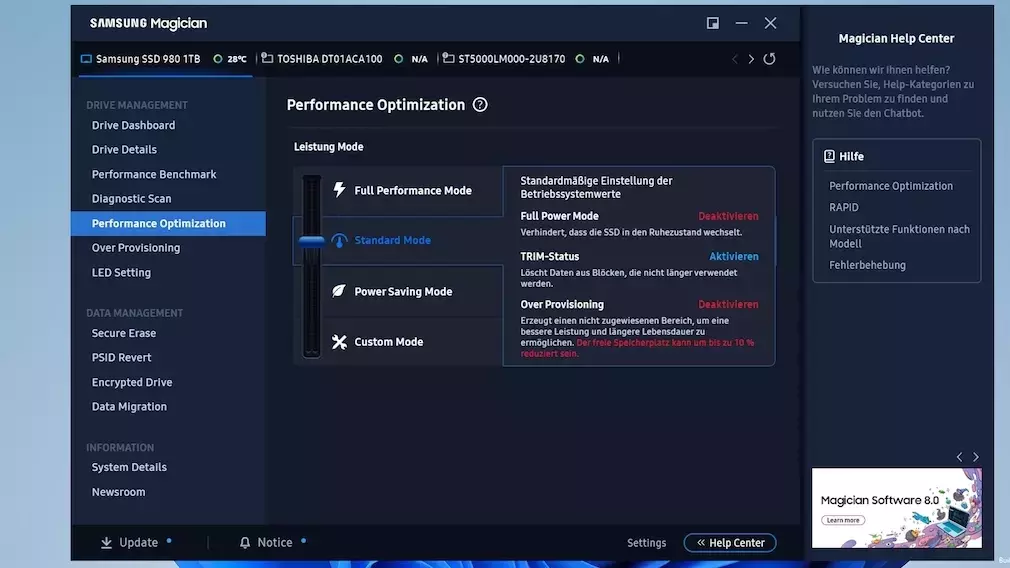Toggle the compact window mode icon

click(x=713, y=23)
